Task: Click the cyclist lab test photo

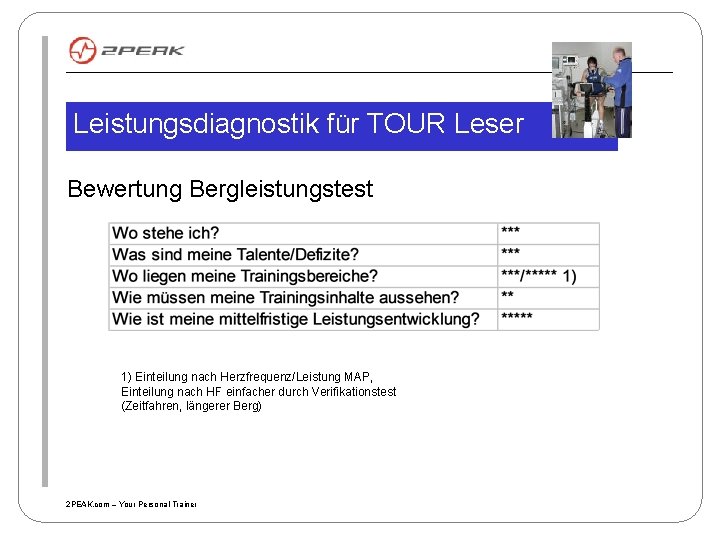Action: pyautogui.click(x=591, y=90)
